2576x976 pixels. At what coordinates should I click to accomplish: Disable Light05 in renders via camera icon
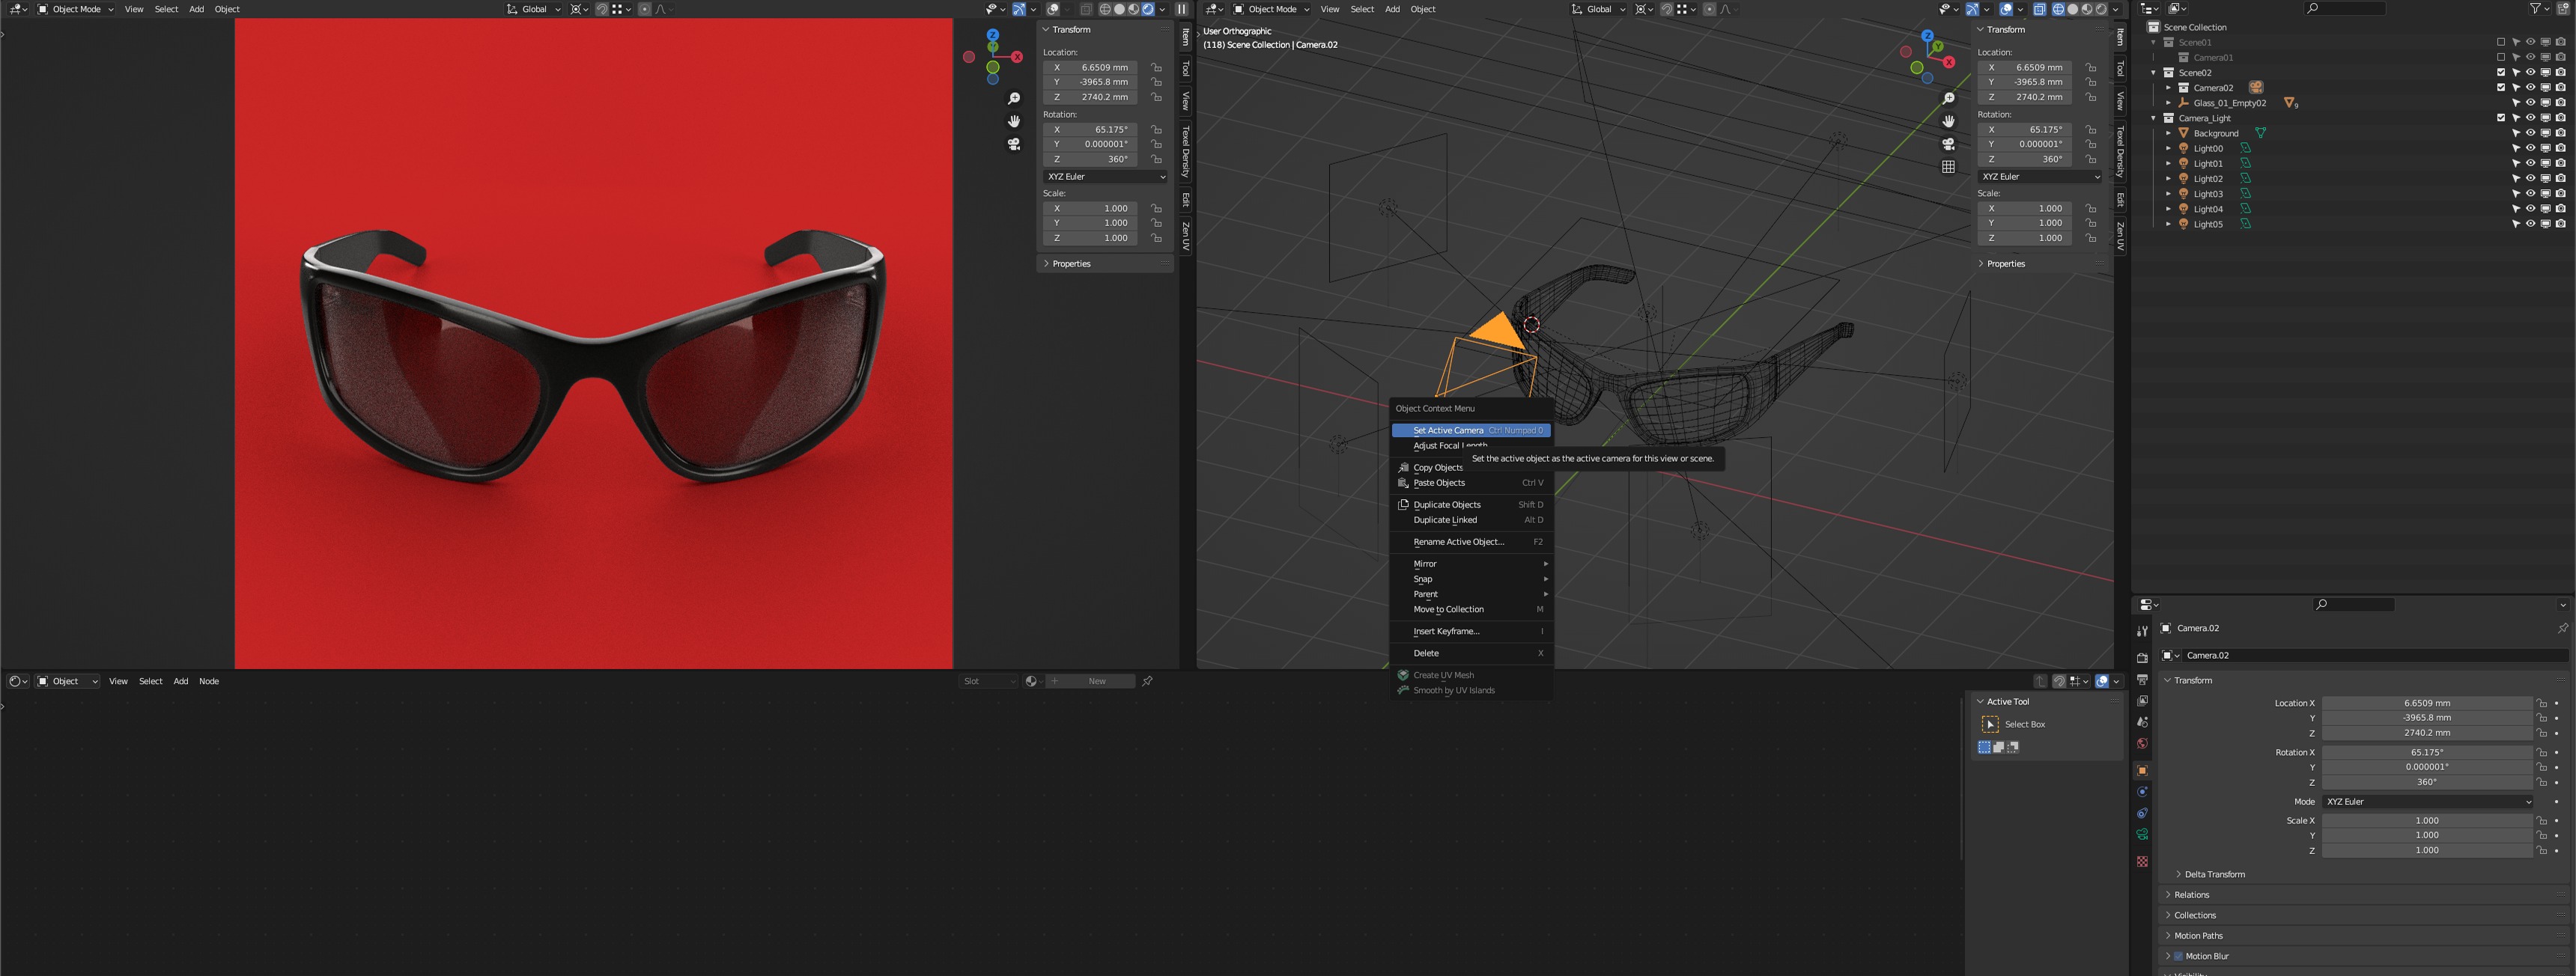2560,224
